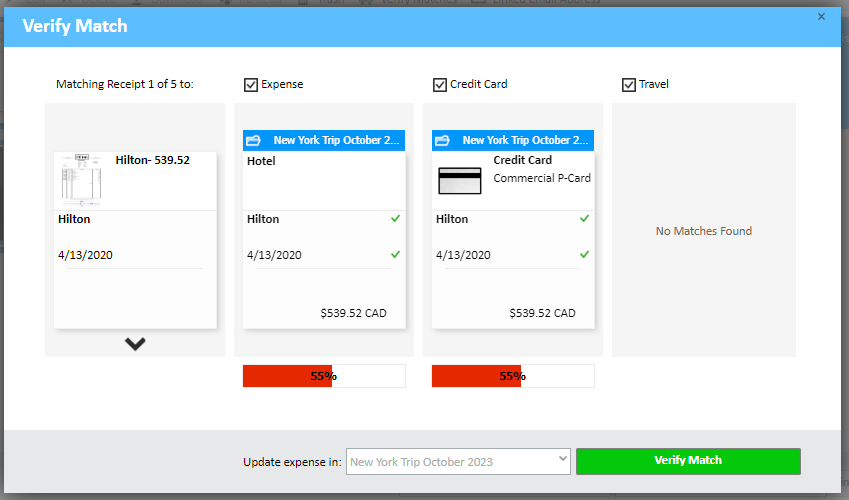Click green checkmark beside Hilton in Expense card
Image resolution: width=849 pixels, height=500 pixels.
395,218
